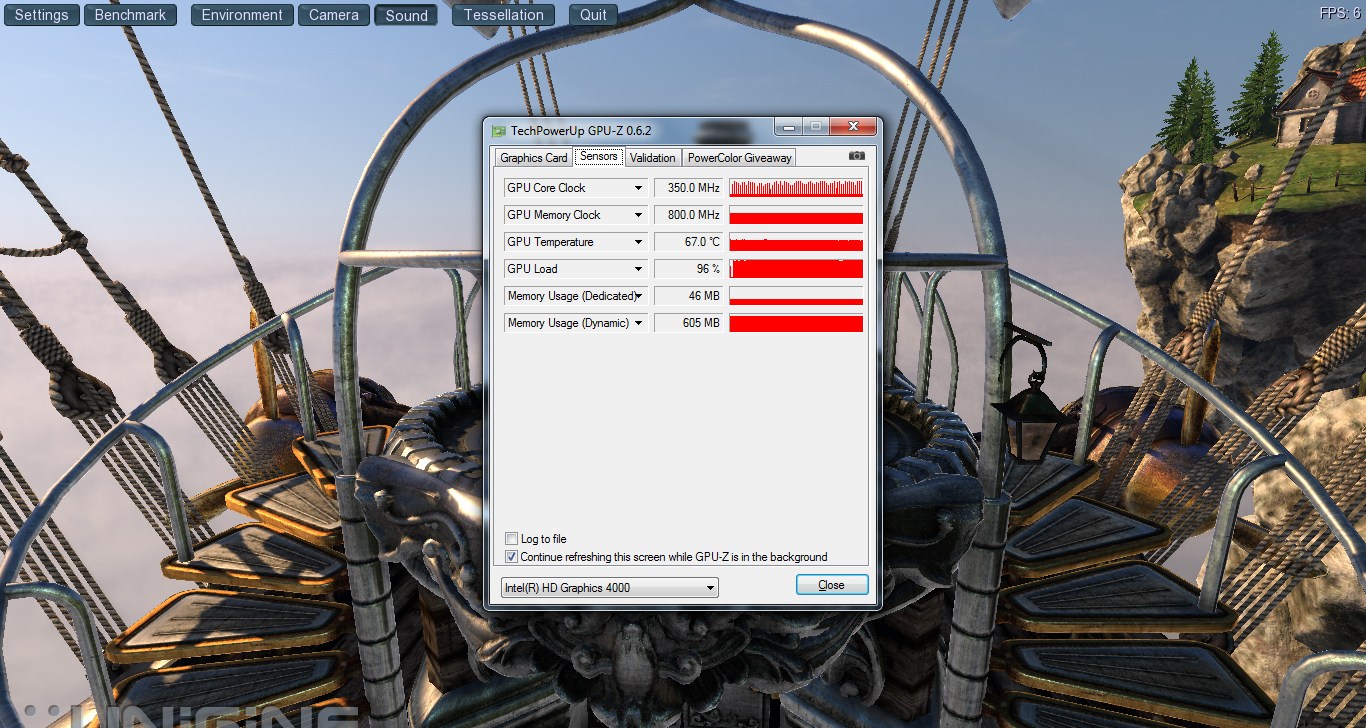Open the PowerColor Giveaway tab

739,158
